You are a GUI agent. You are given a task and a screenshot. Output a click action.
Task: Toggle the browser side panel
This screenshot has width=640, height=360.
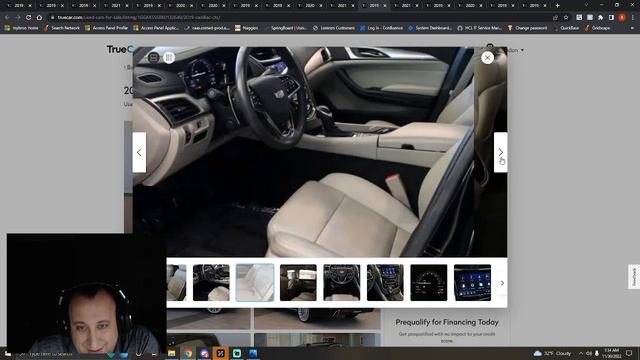pyautogui.click(x=611, y=18)
